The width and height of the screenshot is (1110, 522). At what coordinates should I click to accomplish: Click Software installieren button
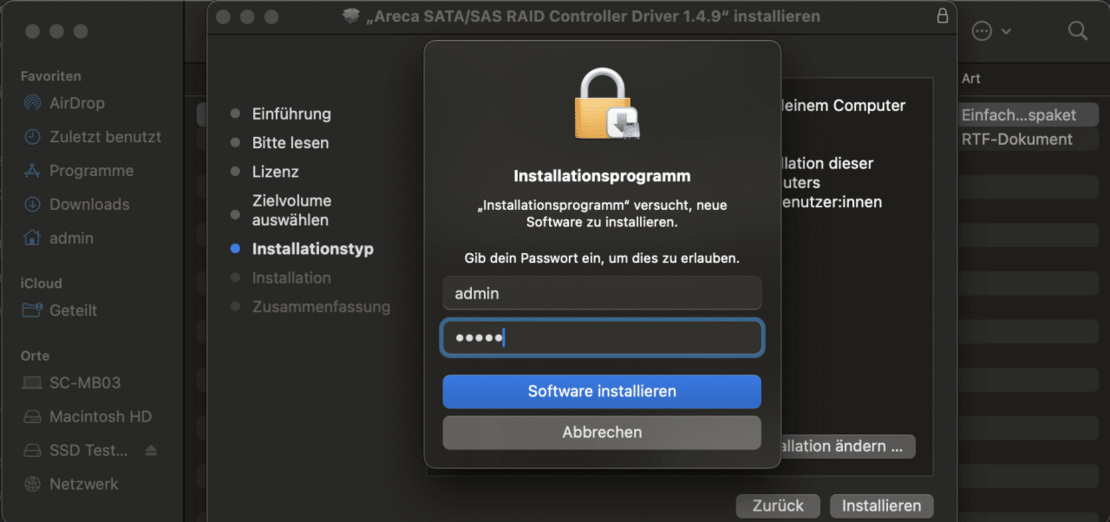tap(602, 392)
